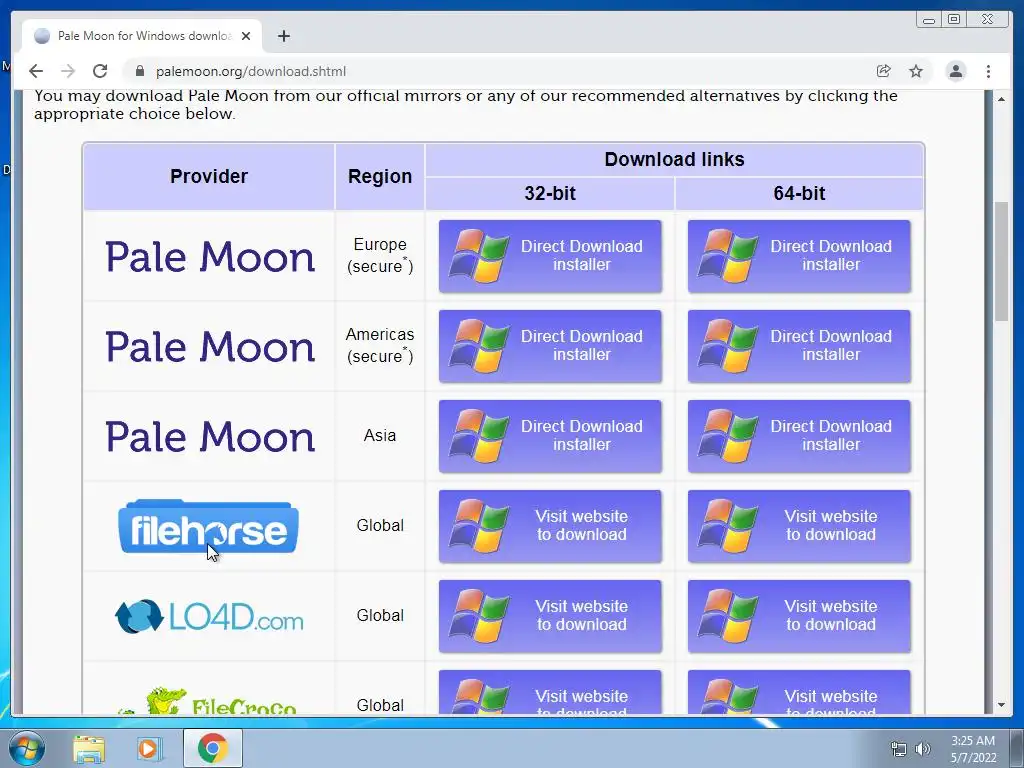Click the share page icon in address bar

point(884,71)
